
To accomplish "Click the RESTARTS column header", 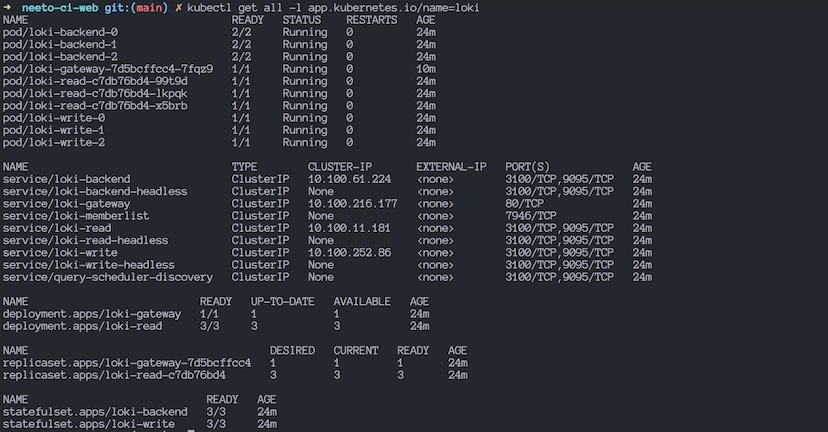I will click(372, 20).
